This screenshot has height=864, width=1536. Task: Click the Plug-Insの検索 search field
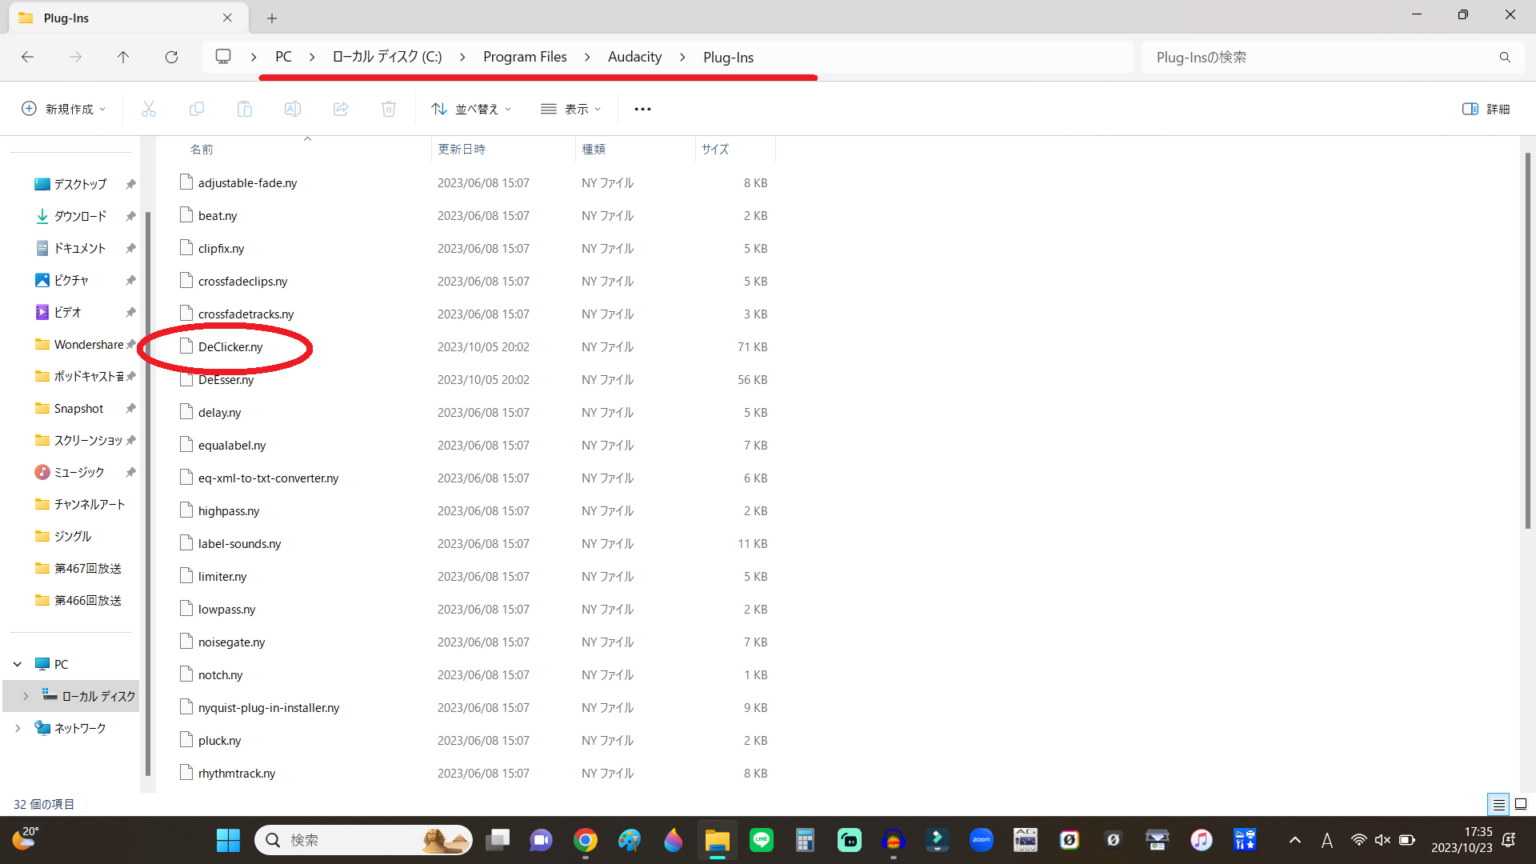coord(1320,57)
